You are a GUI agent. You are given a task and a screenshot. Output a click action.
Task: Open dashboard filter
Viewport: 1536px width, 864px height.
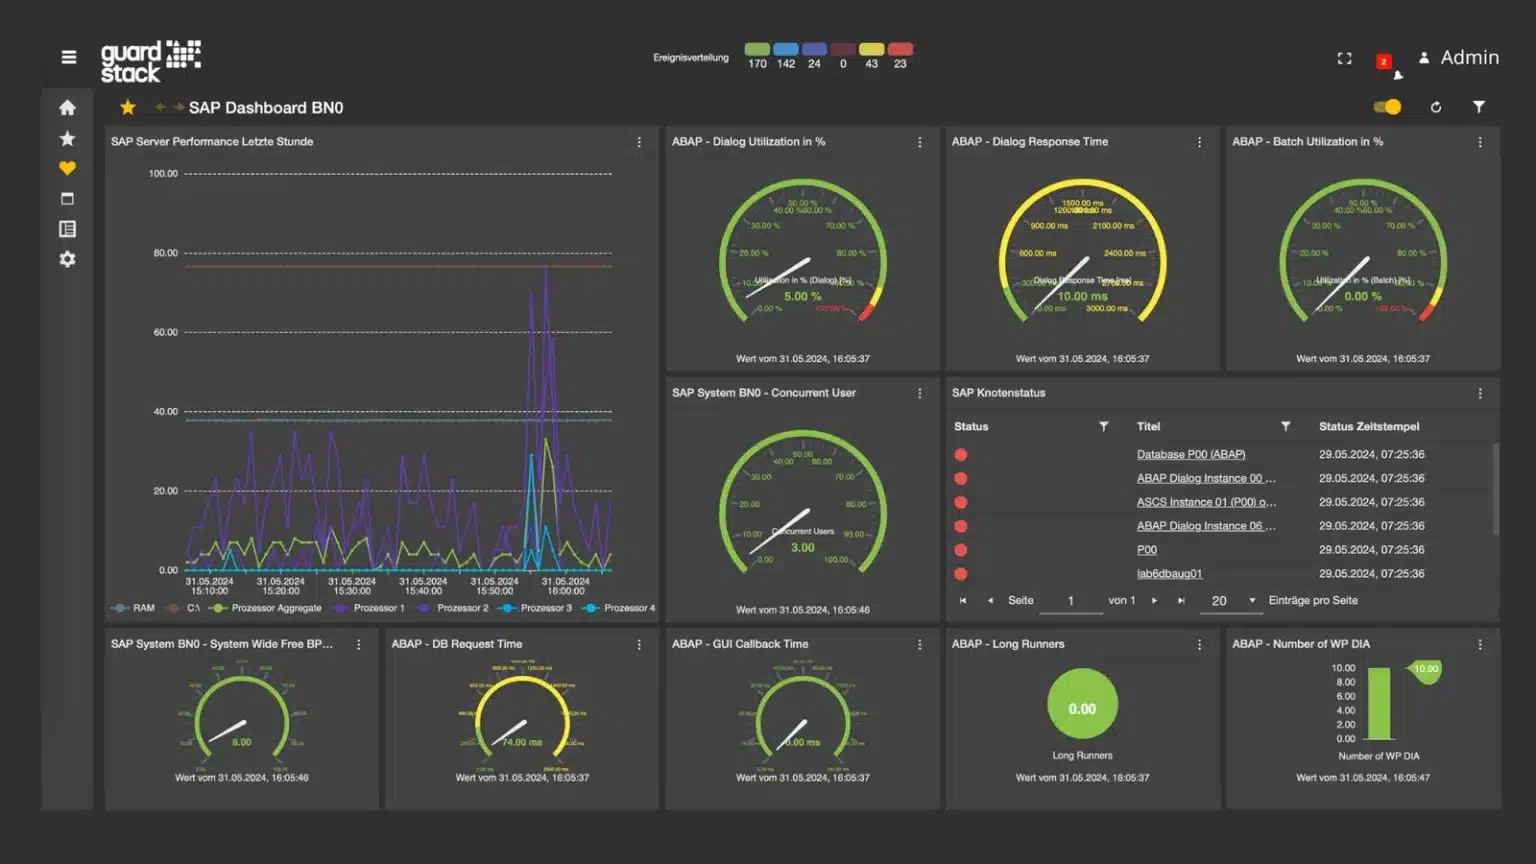(x=1479, y=107)
